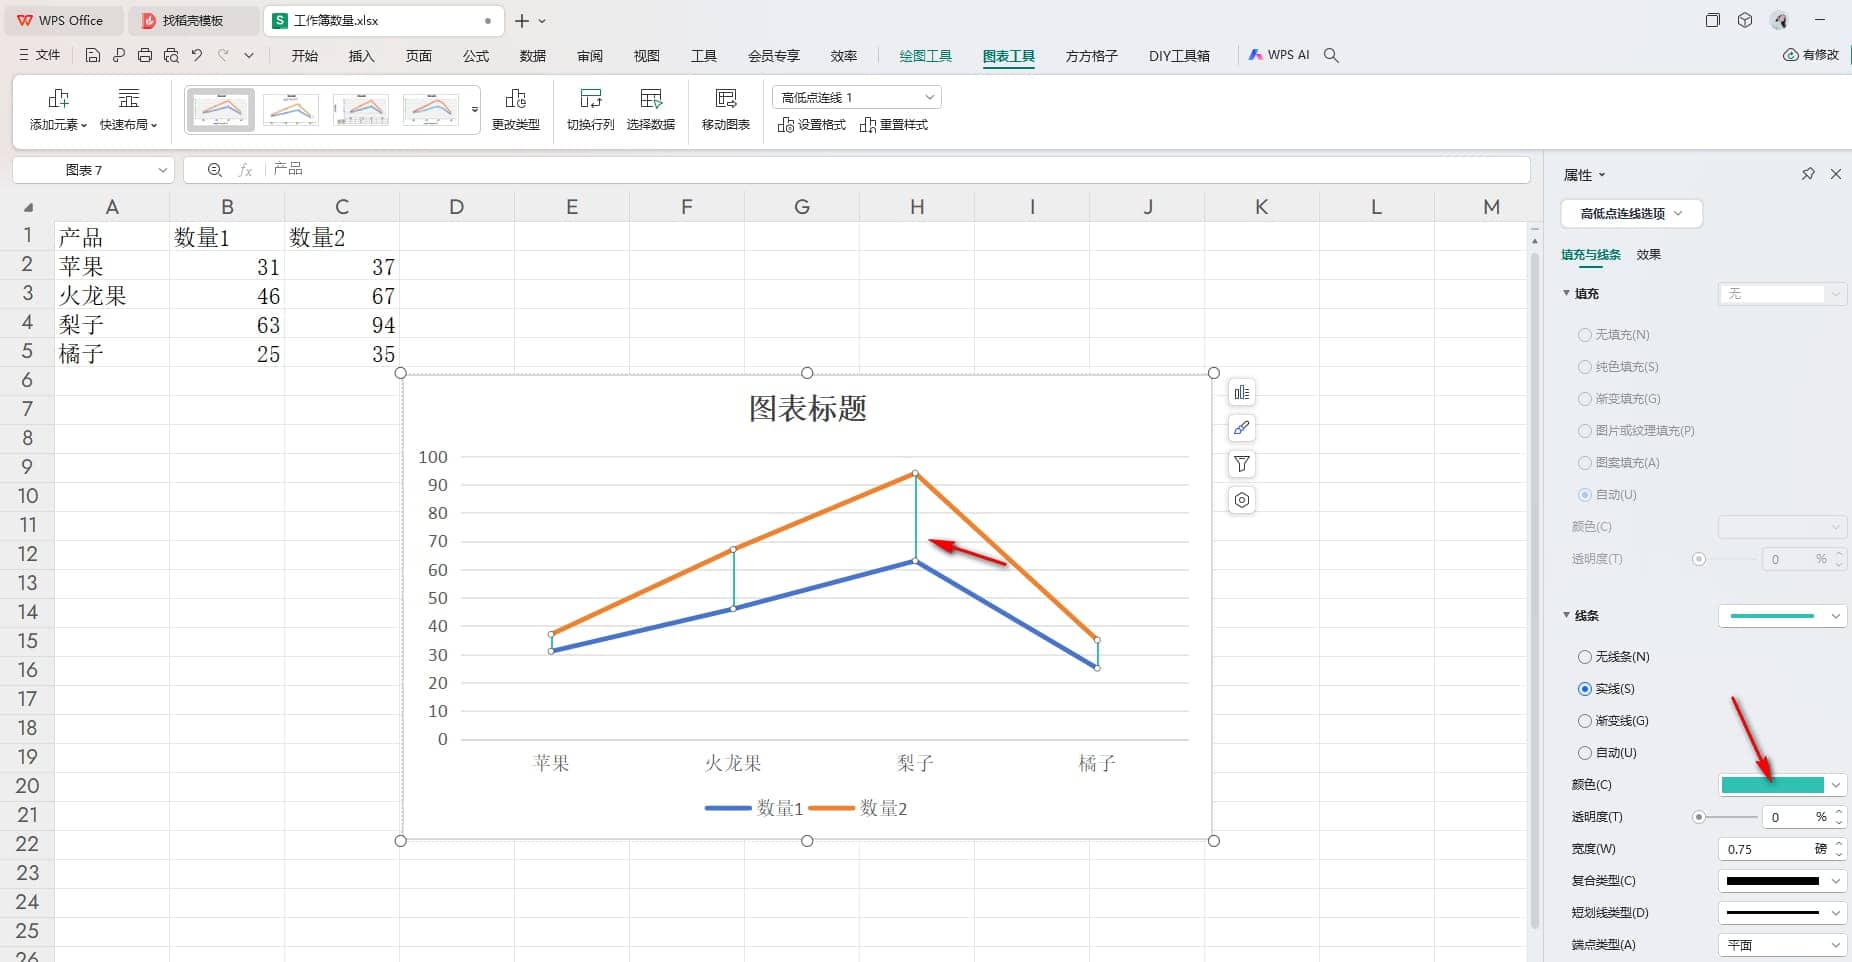Click the WPS Office home tab
Screen dimensions: 1852x962
click(62, 20)
